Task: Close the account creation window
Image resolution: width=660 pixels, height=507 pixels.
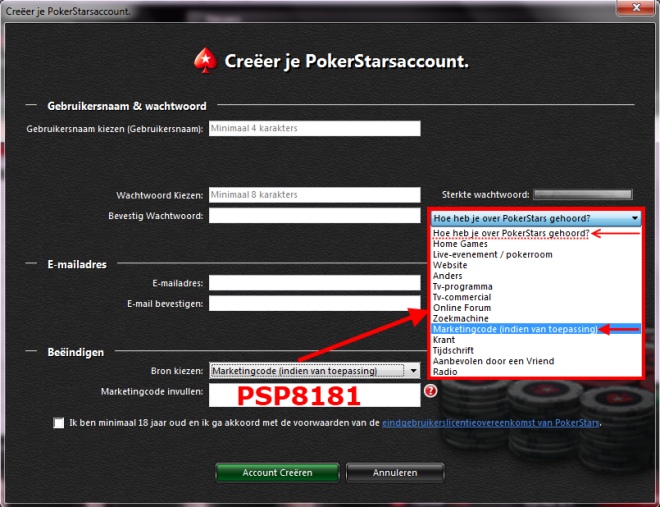Action: tap(636, 8)
